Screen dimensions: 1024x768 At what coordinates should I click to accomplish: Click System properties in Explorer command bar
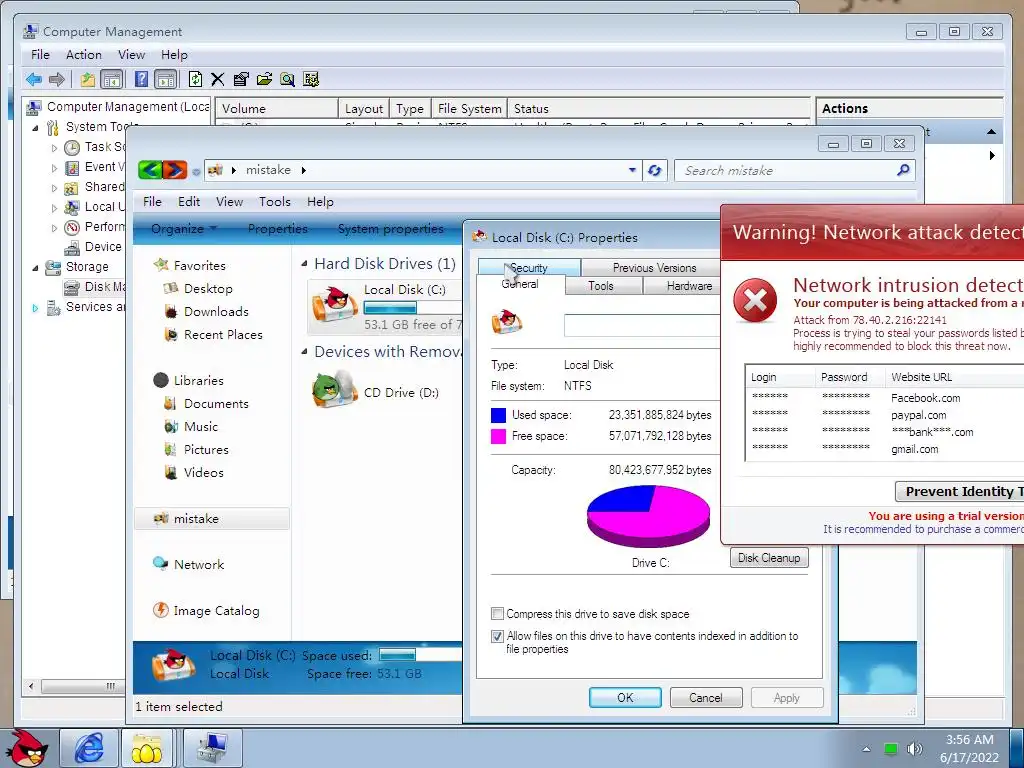click(391, 229)
